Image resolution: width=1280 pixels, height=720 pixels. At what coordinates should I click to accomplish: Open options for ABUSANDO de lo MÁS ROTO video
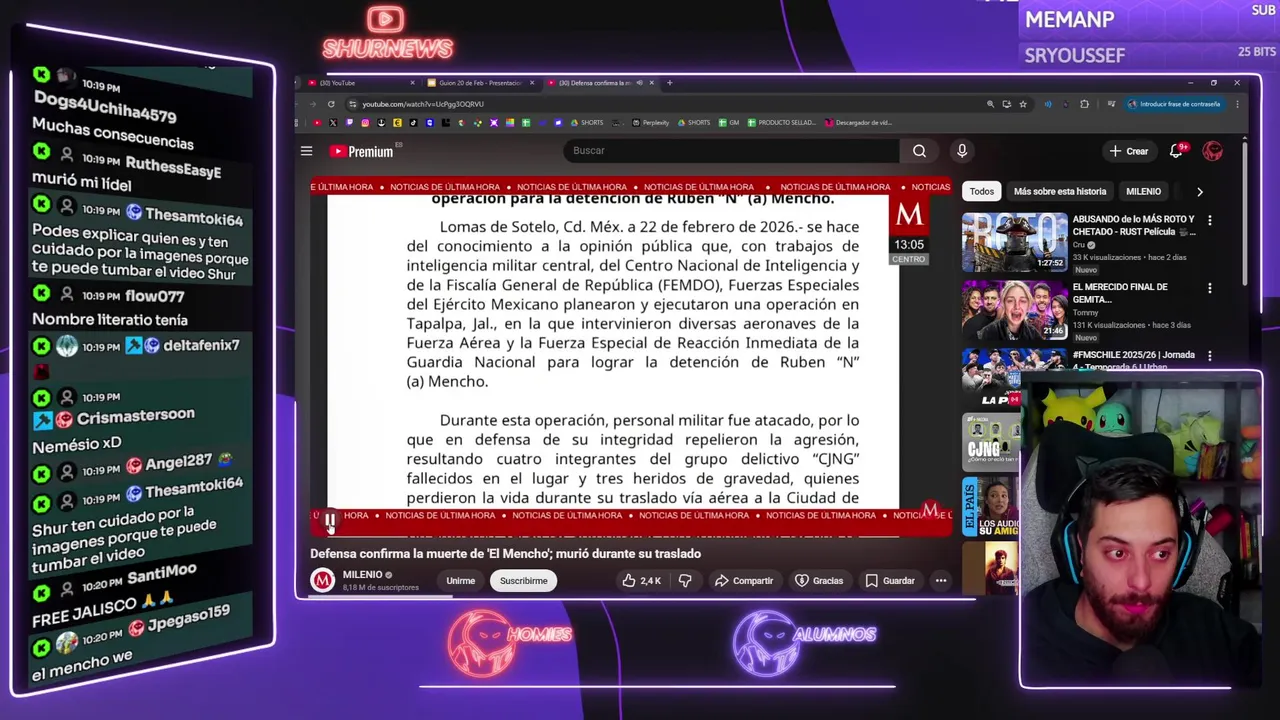point(1210,220)
